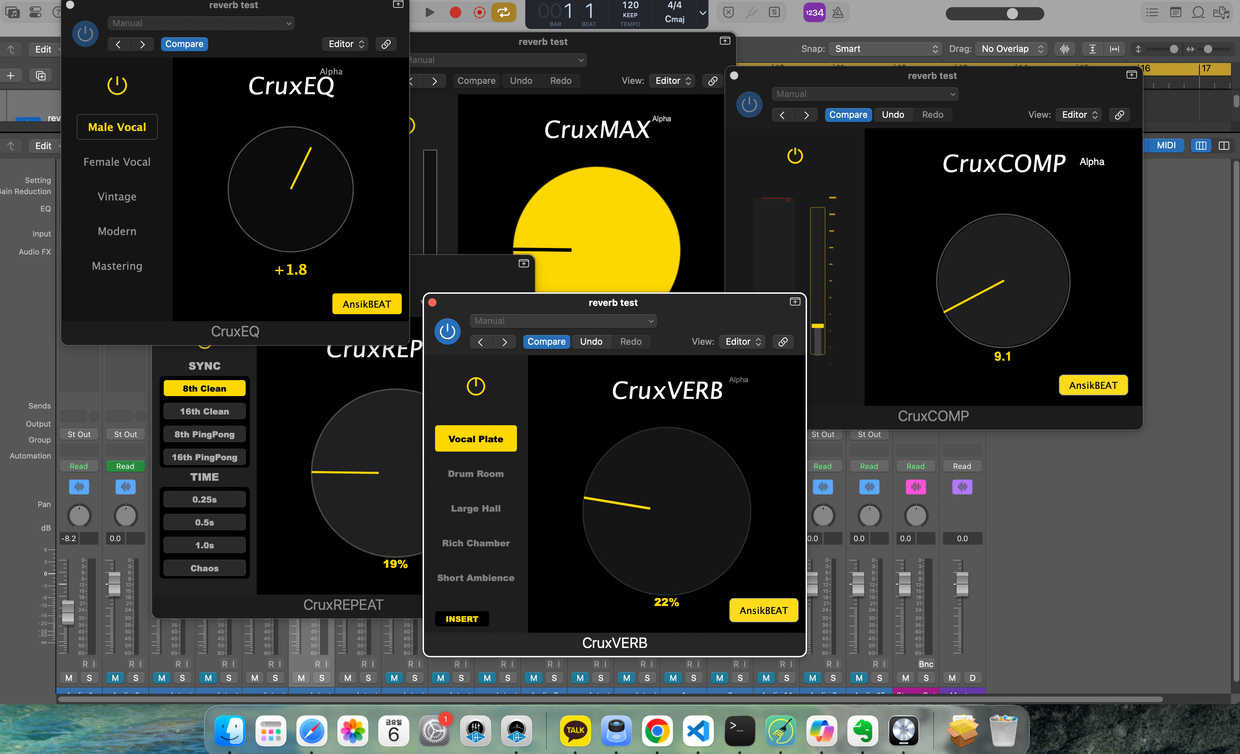Switch to the MIDI tab in mixer
Screen dimensions: 1240x754
pos(1166,146)
